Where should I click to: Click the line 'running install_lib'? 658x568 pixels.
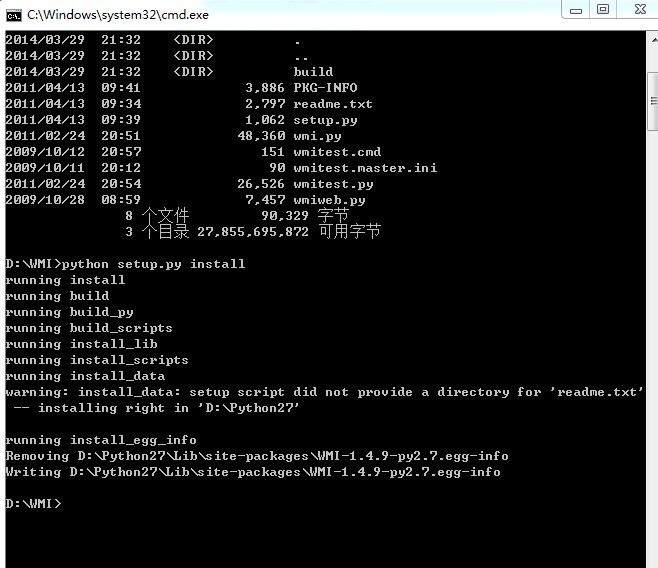tap(81, 344)
